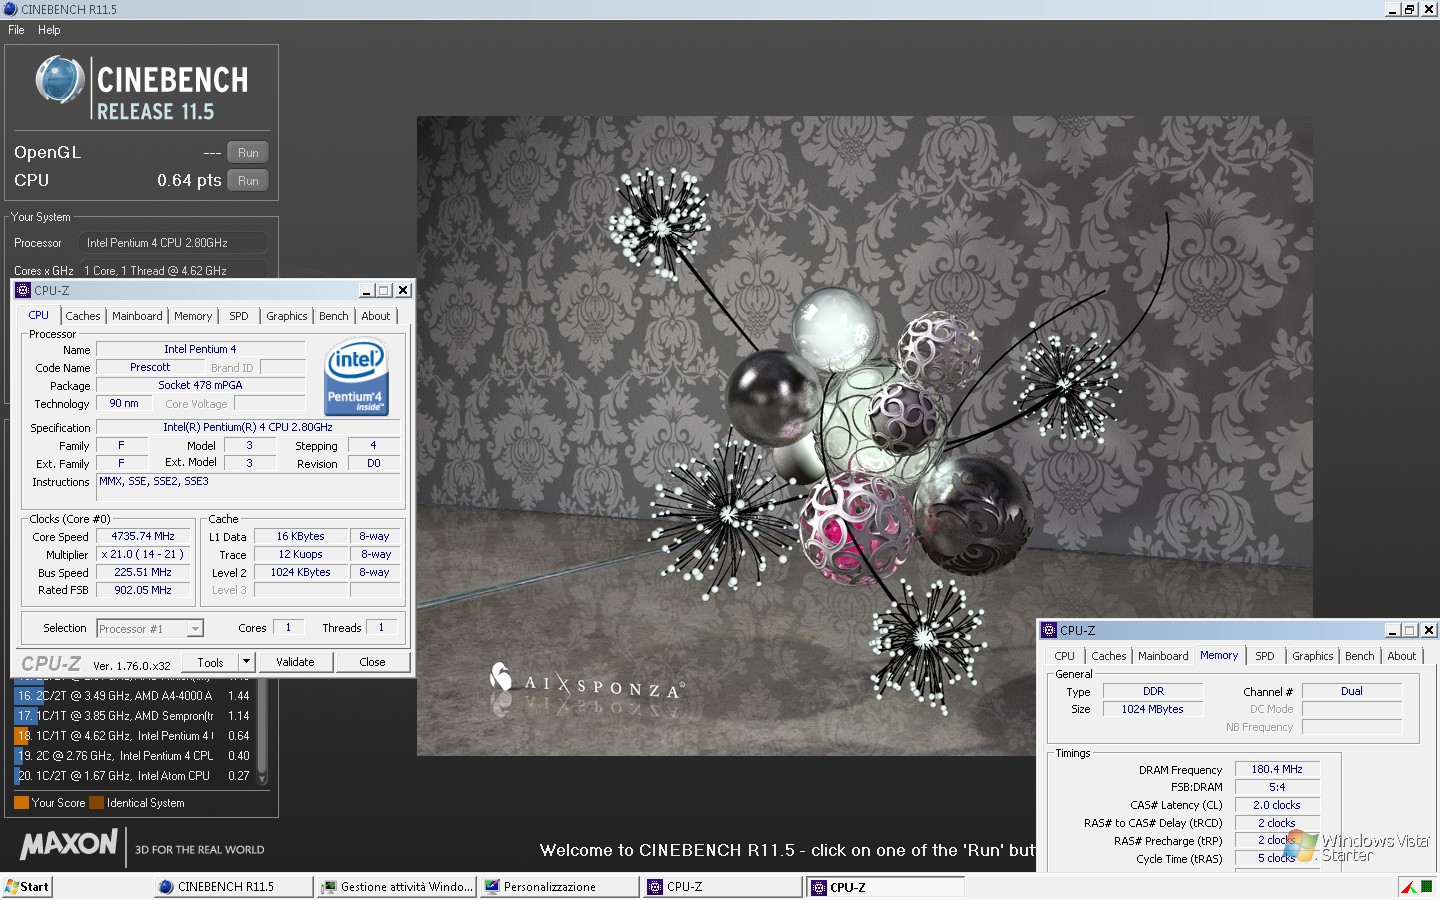This screenshot has width=1440, height=900.
Task: Click the Channel # field Dual
Action: (x=1352, y=692)
